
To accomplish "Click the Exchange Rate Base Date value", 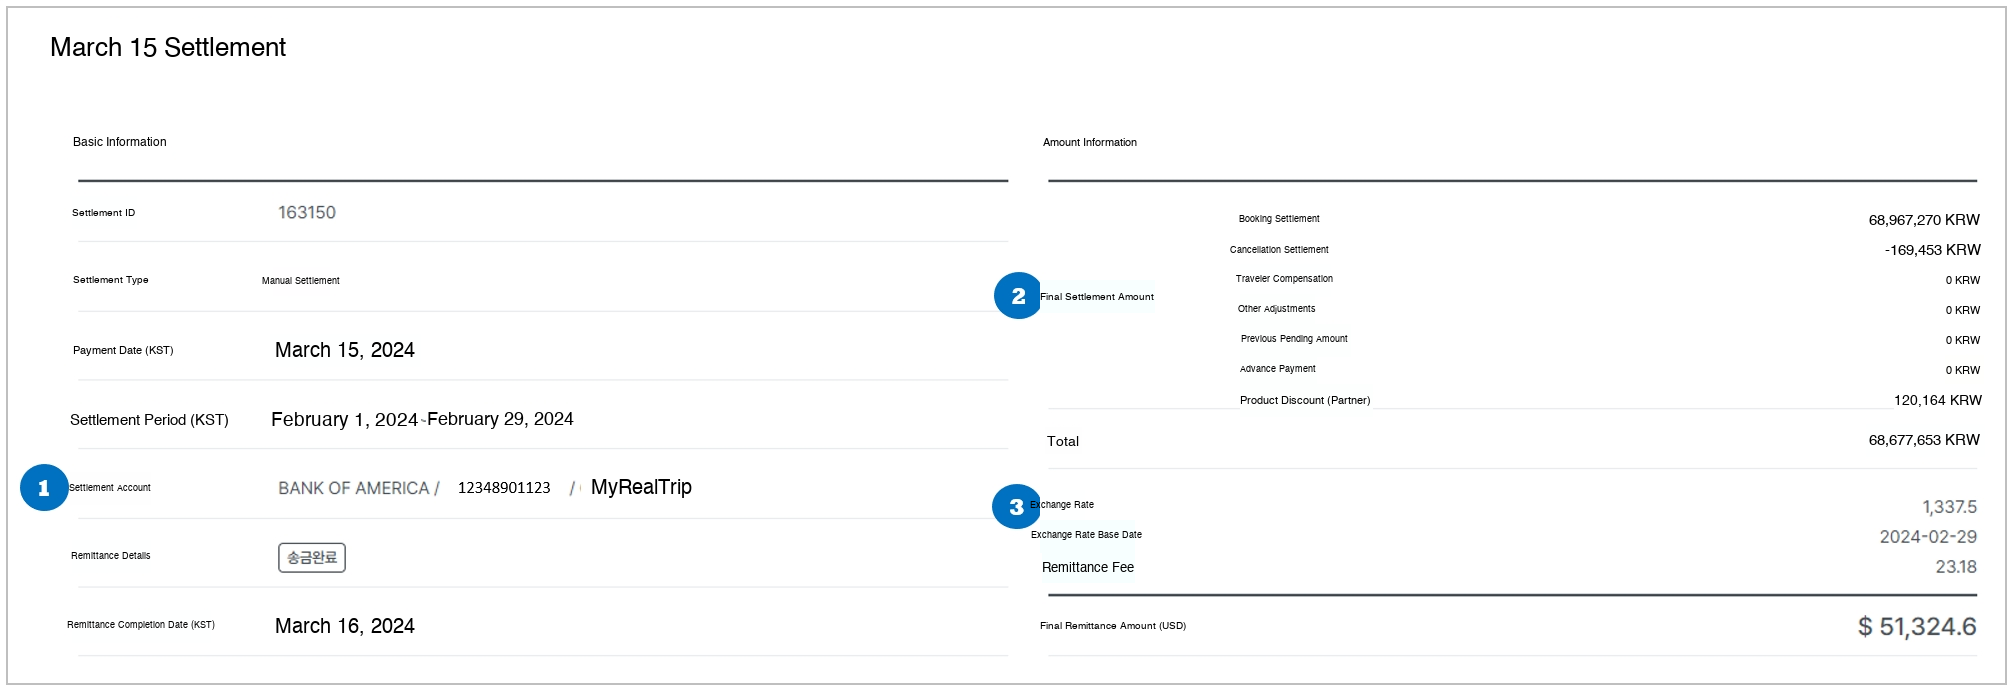I will coord(1927,537).
